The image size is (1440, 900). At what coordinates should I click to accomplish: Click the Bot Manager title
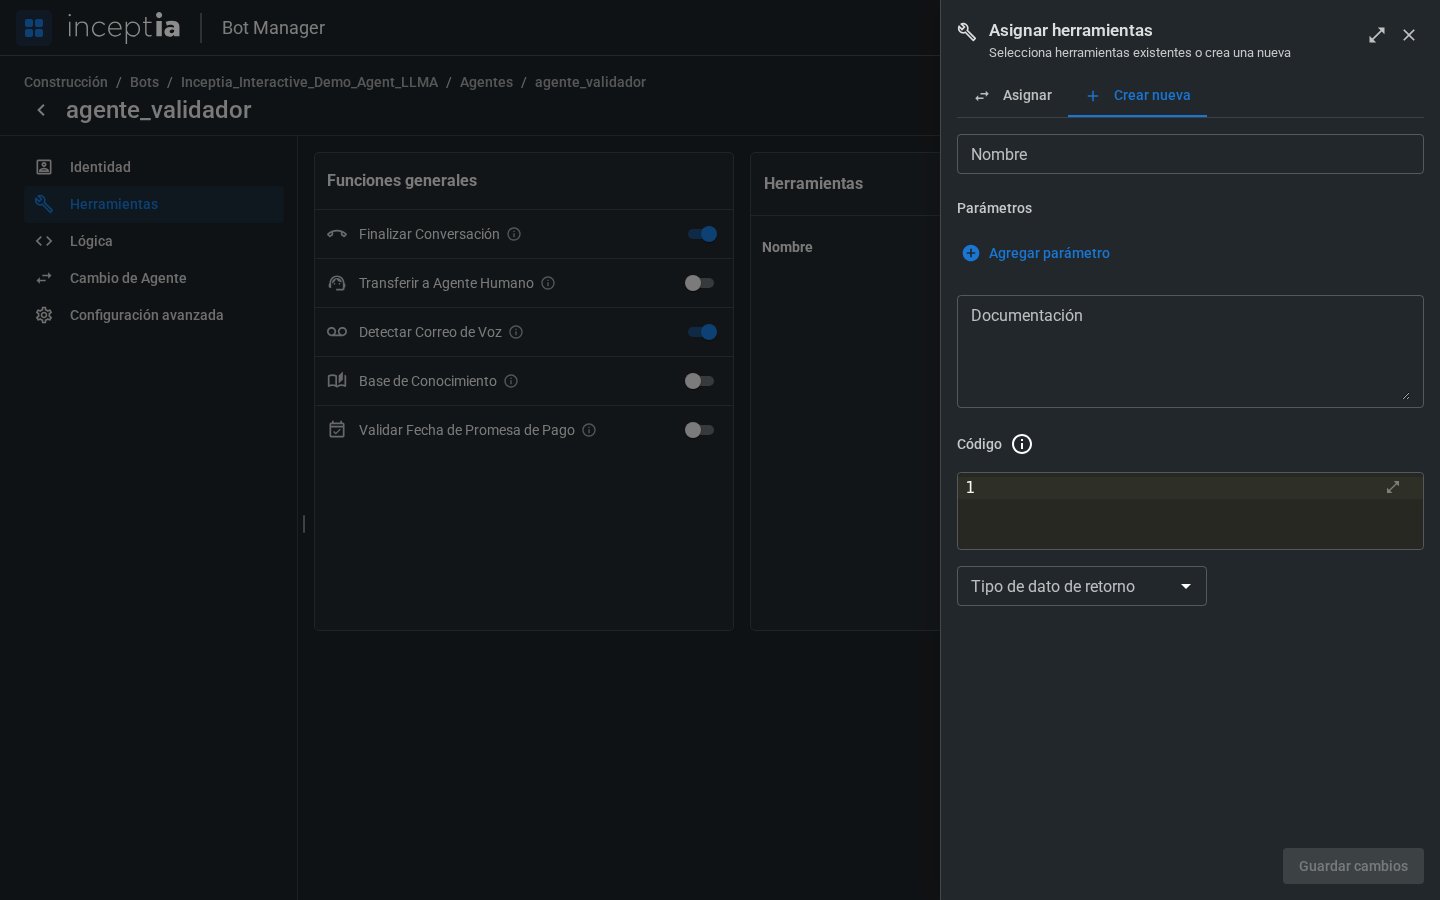273,28
